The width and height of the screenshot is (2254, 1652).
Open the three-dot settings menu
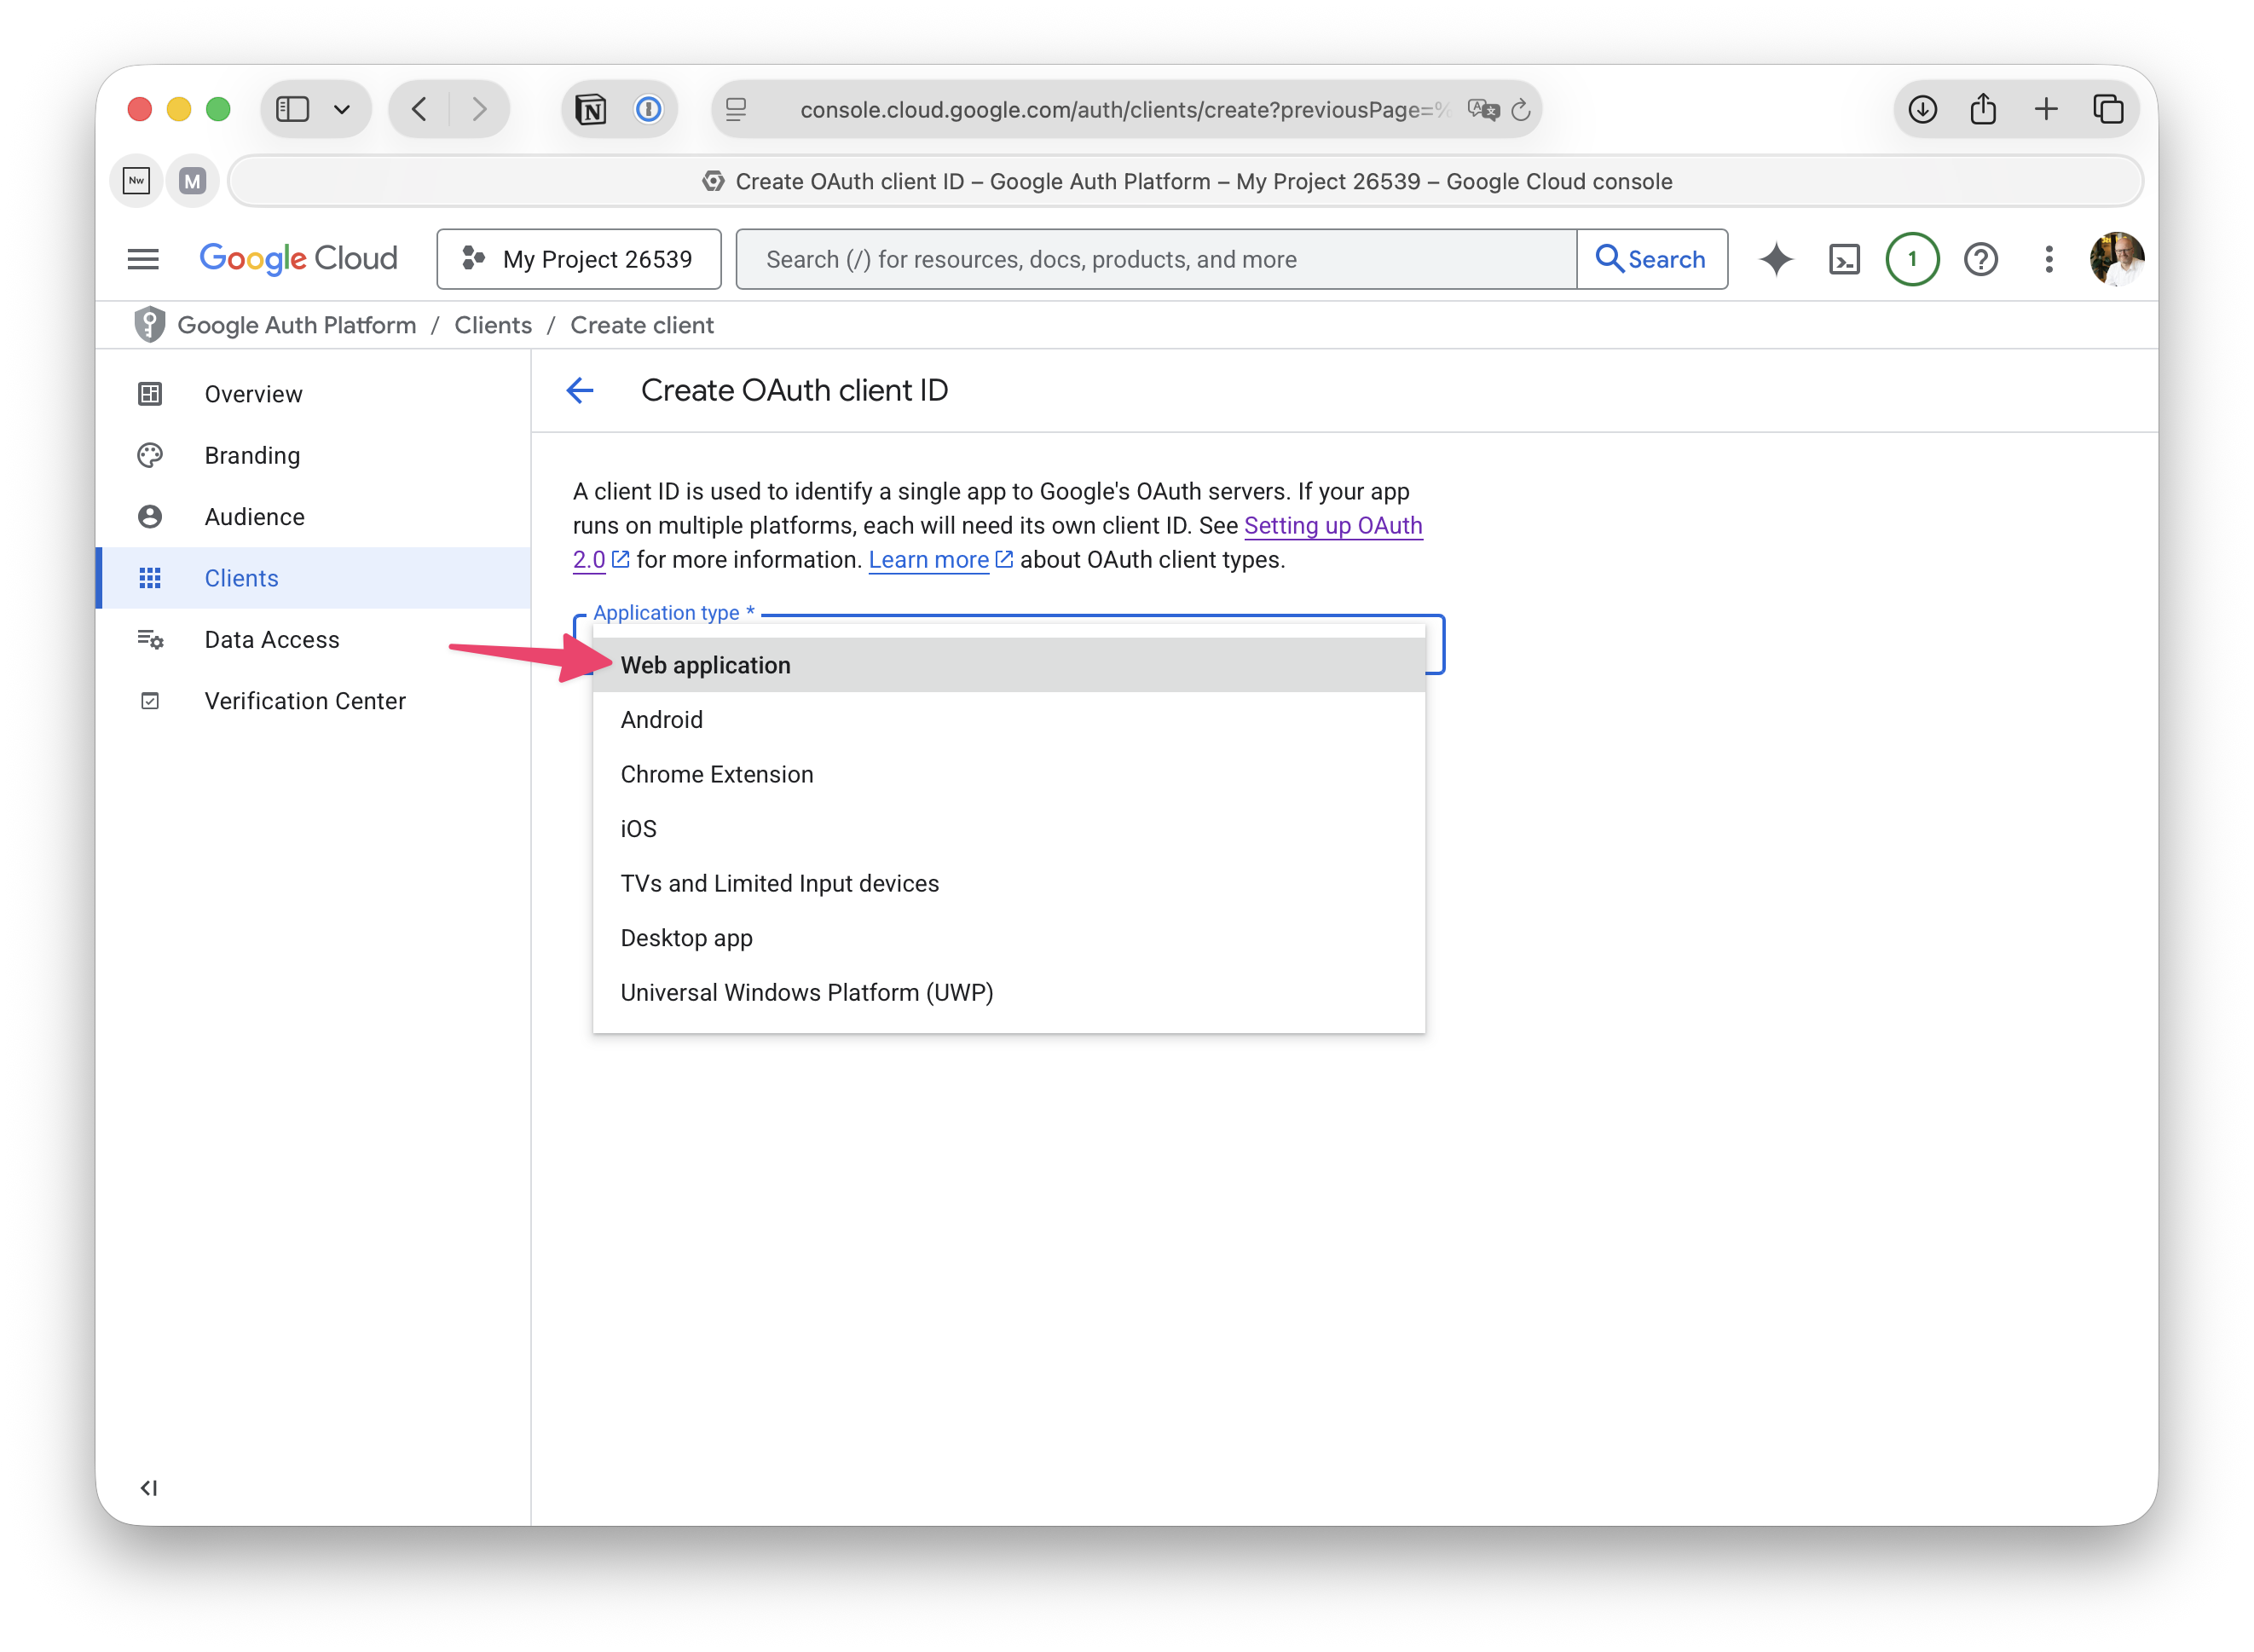click(x=2049, y=259)
